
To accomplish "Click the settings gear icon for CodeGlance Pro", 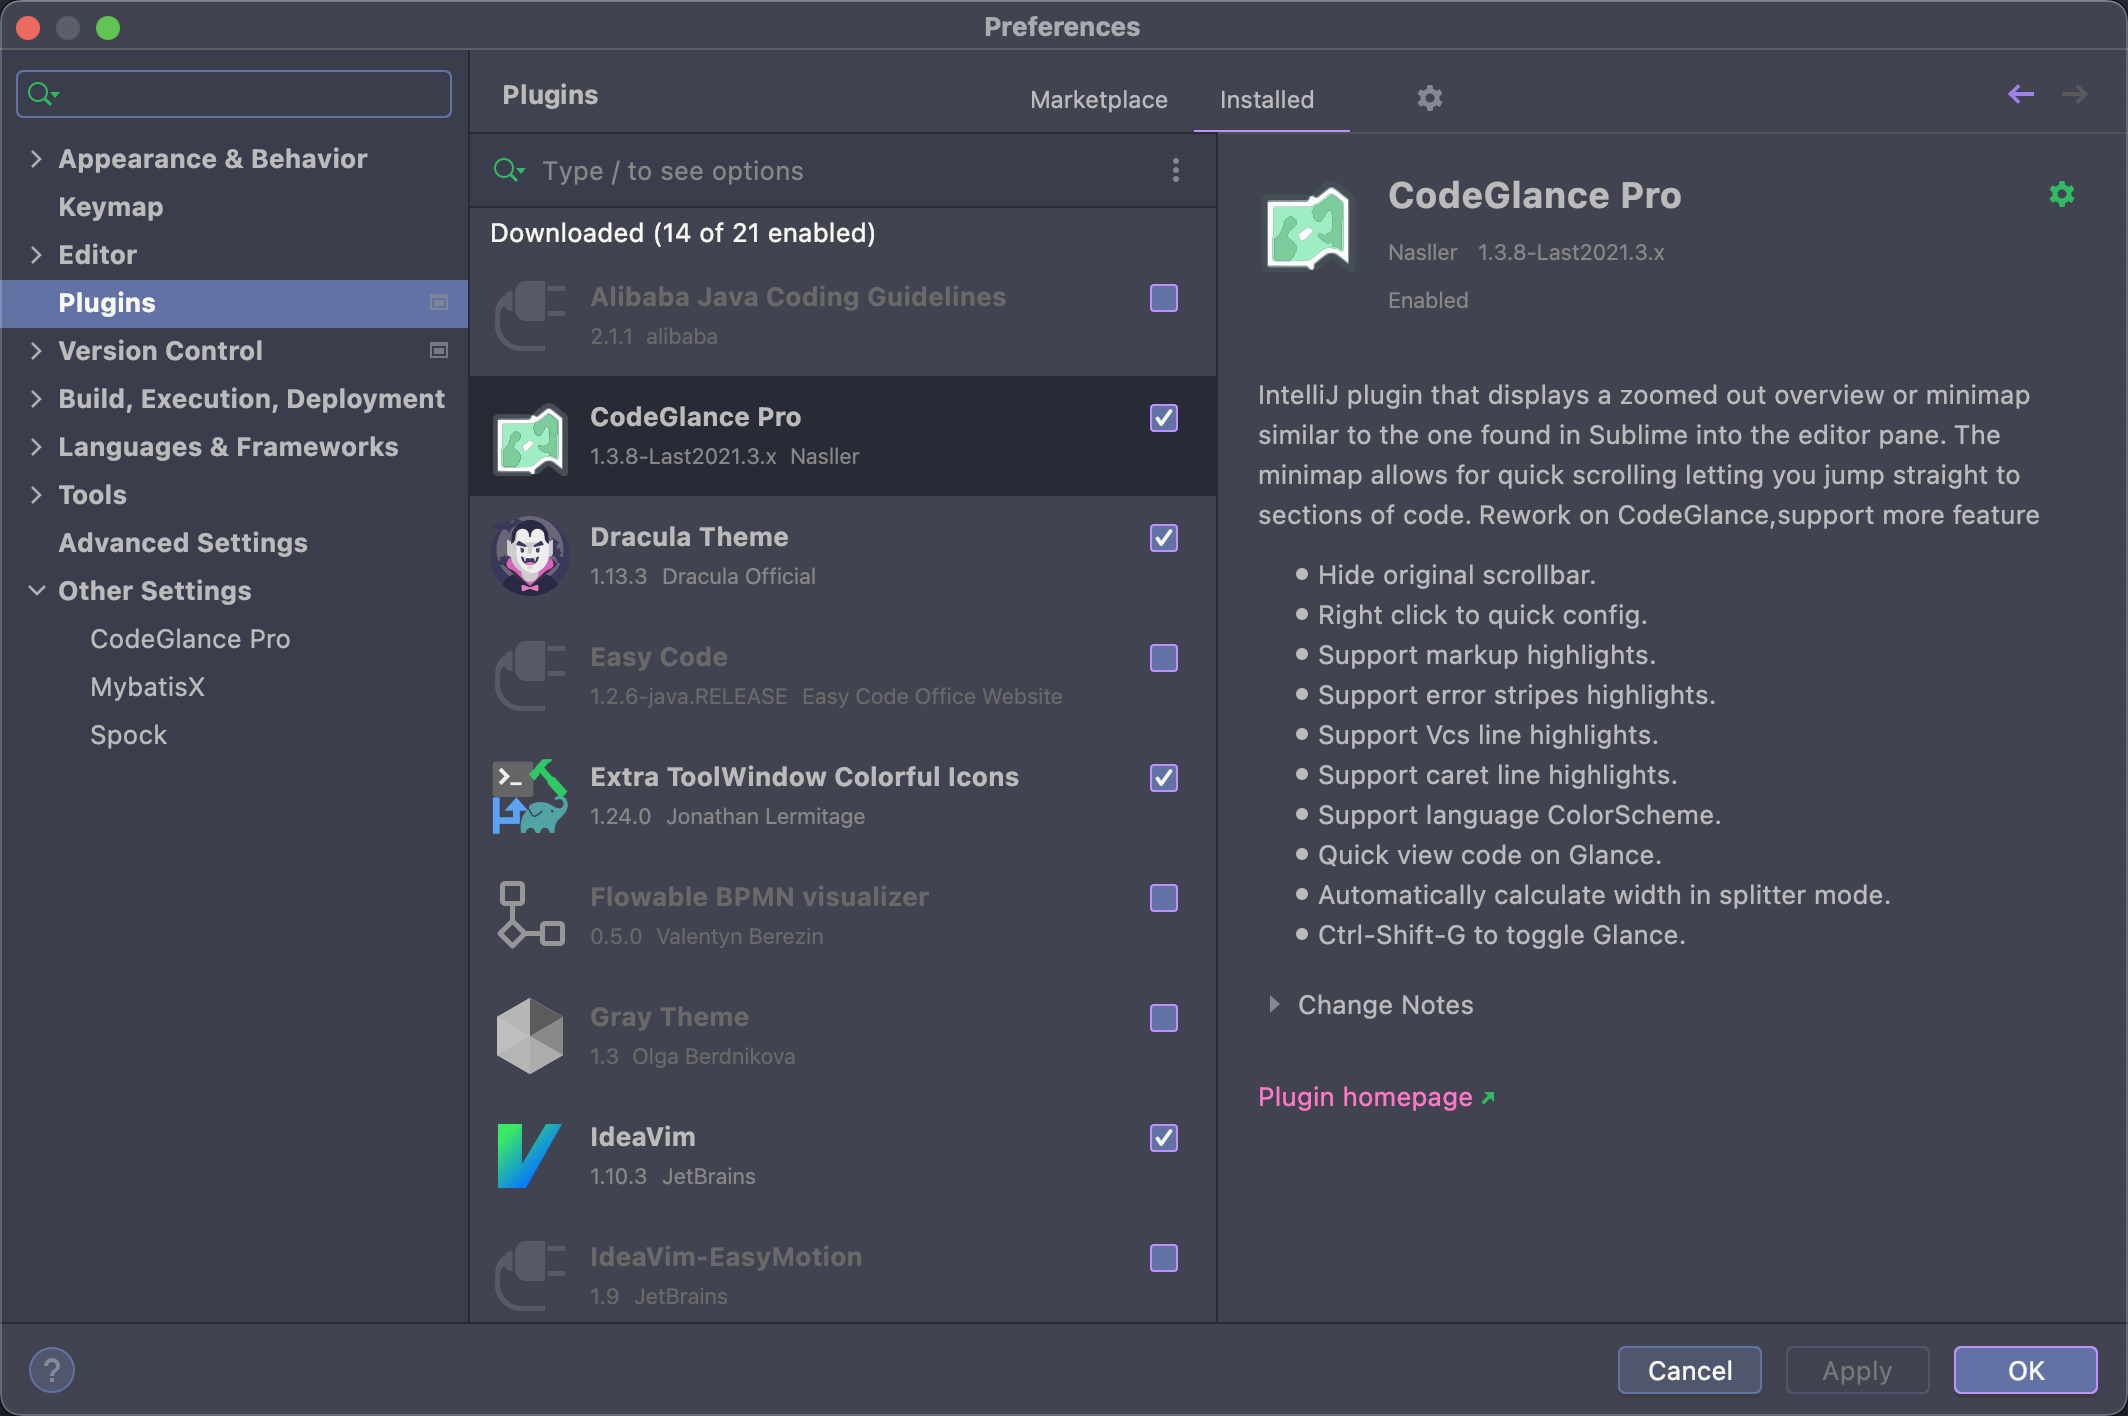I will [x=2063, y=194].
